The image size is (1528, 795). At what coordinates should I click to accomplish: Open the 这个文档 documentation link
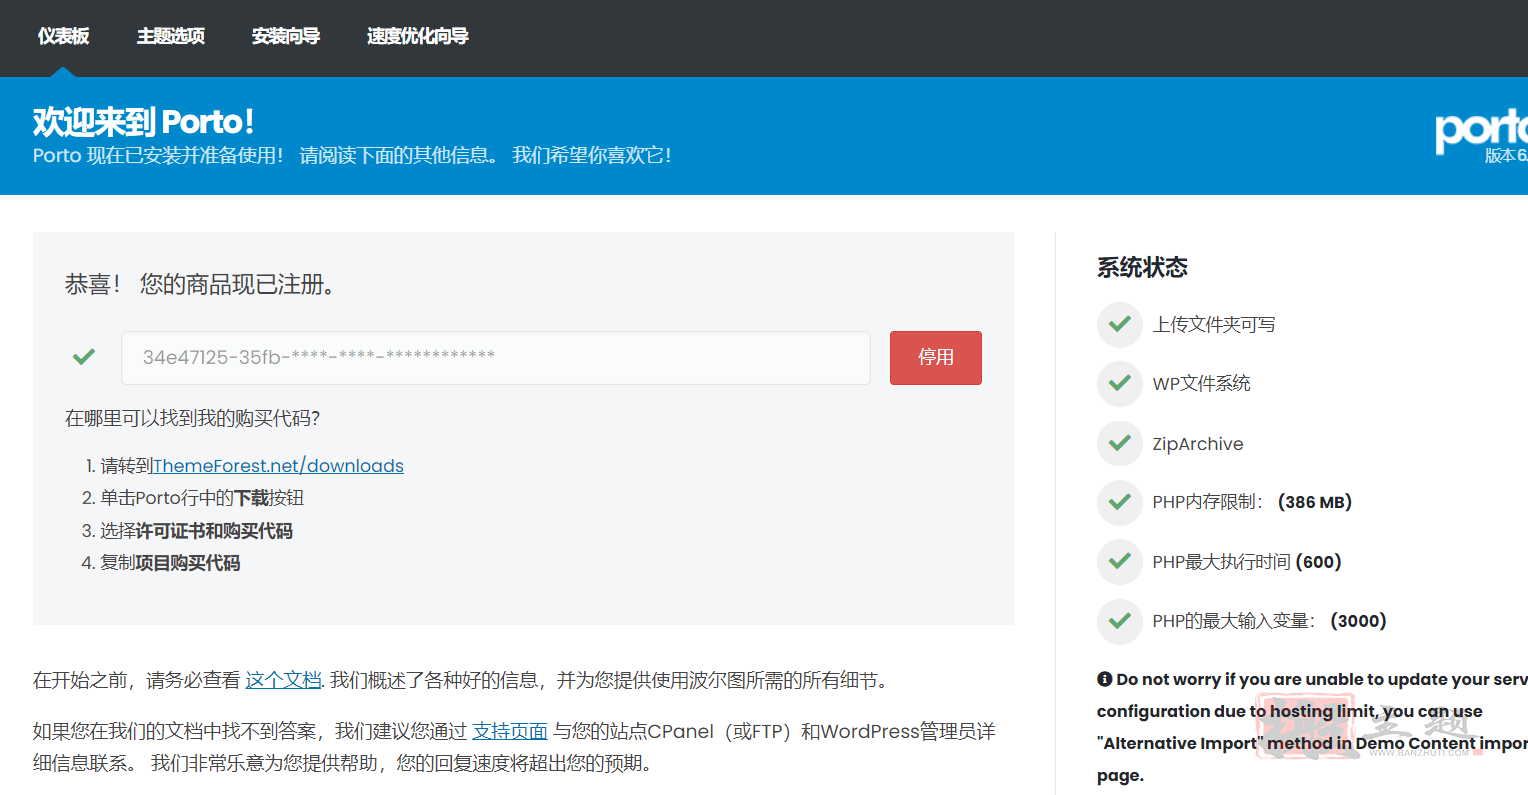283,680
